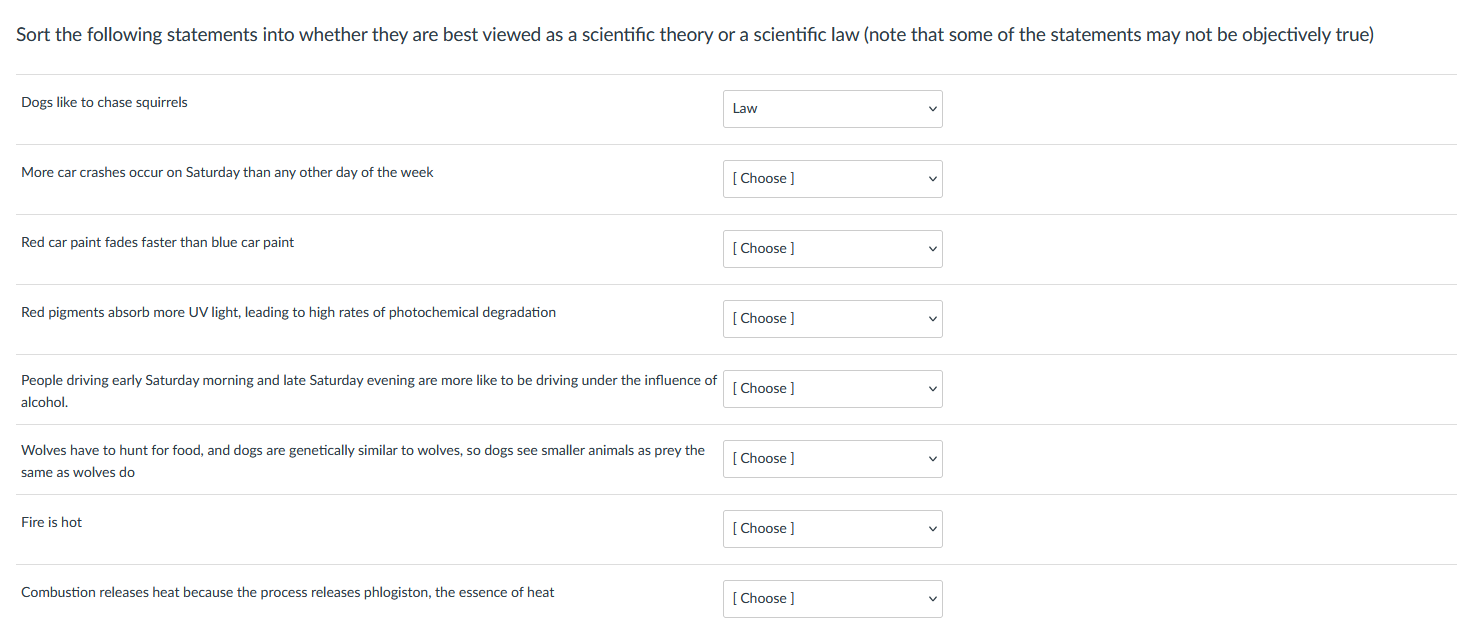Open the [Choose] dropdown for the Saturday car crashes statement
The height and width of the screenshot is (639, 1457).
pyautogui.click(x=833, y=178)
